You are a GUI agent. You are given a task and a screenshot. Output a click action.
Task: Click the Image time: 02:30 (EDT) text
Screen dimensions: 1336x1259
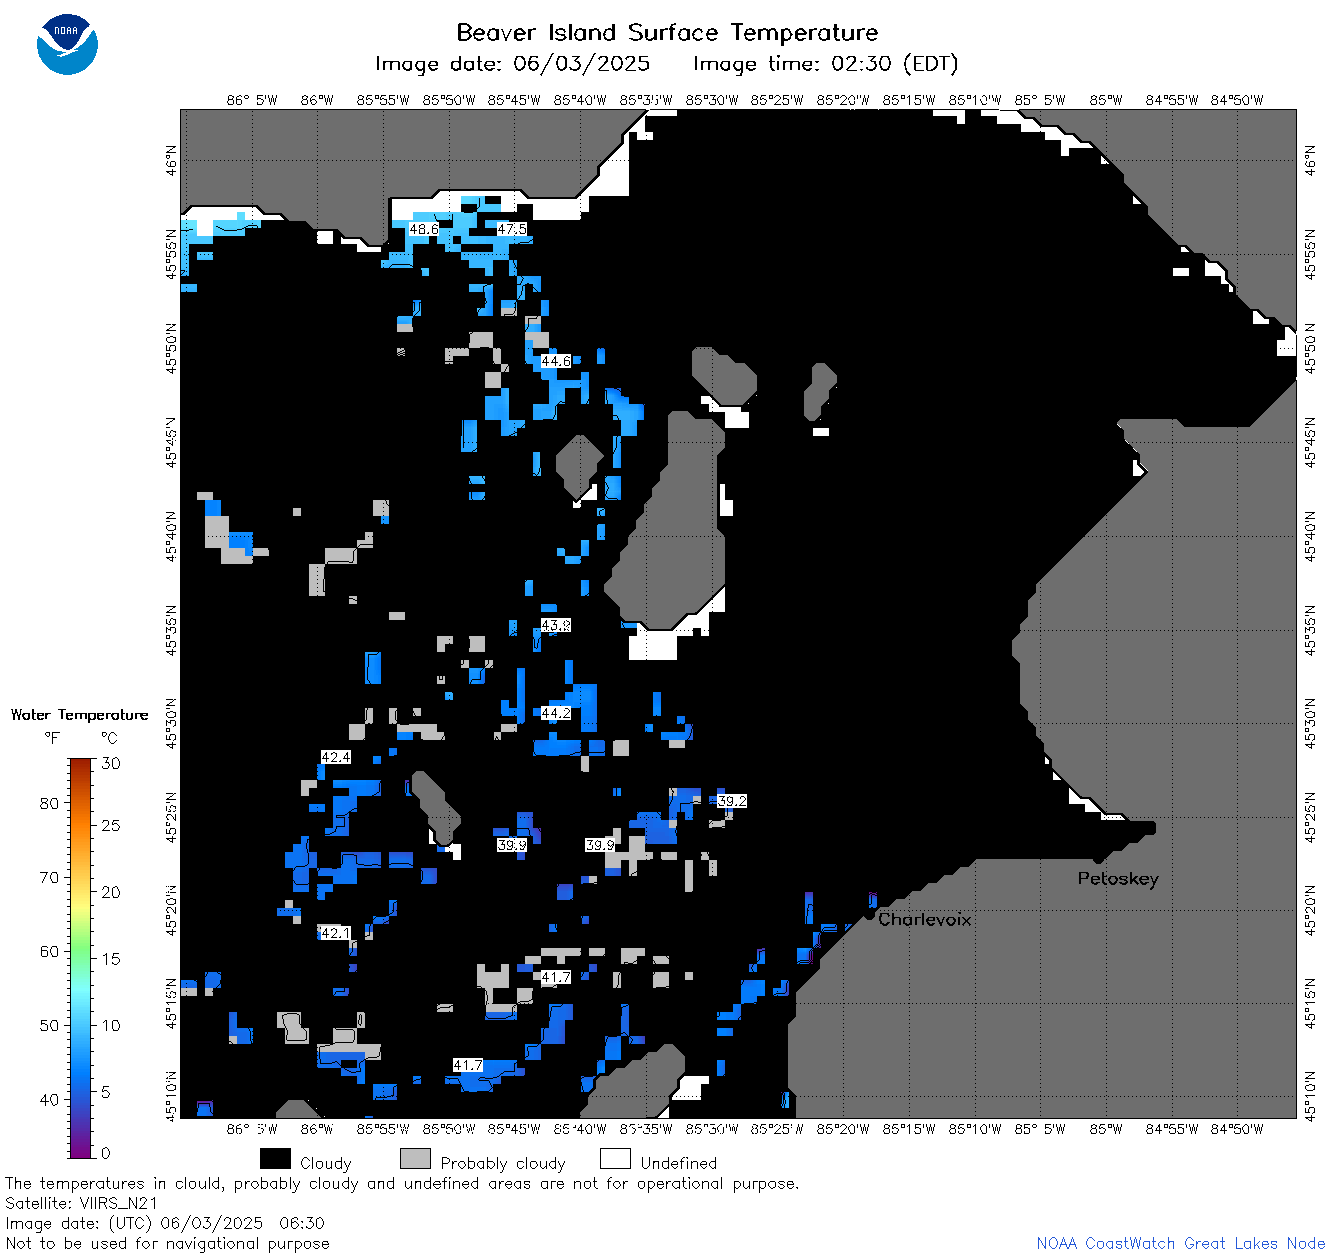pos(825,64)
